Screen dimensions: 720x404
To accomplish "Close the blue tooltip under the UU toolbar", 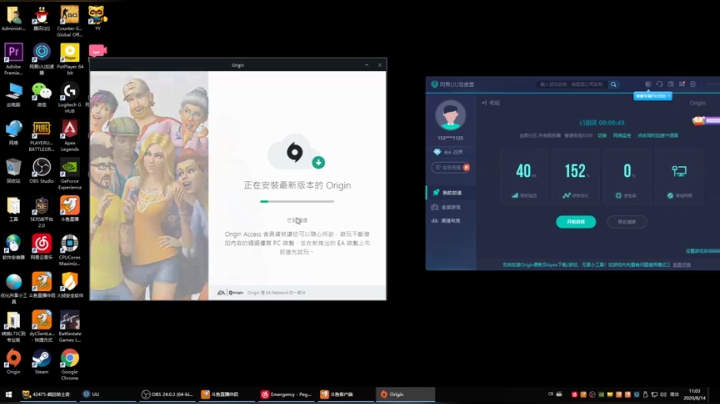I will (669, 96).
